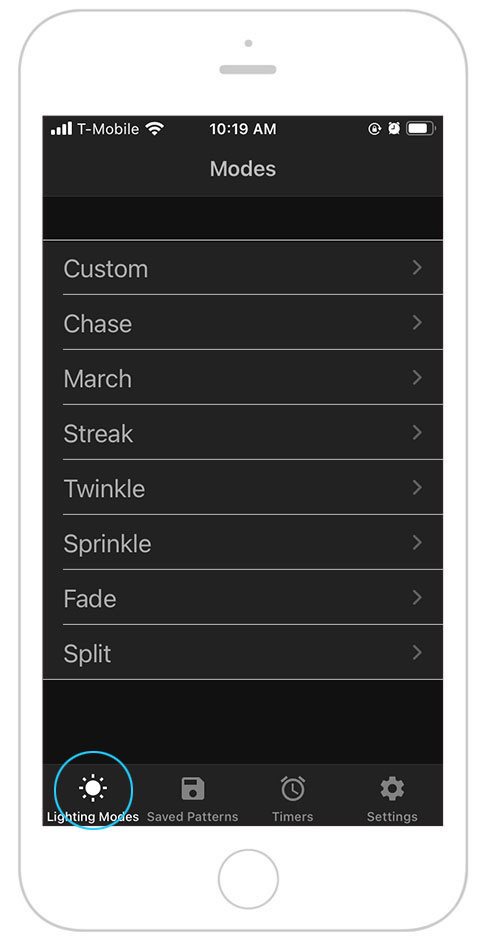This screenshot has height=939, width=486.
Task: Tap the Lighting Modes sun icon
Action: [x=93, y=789]
